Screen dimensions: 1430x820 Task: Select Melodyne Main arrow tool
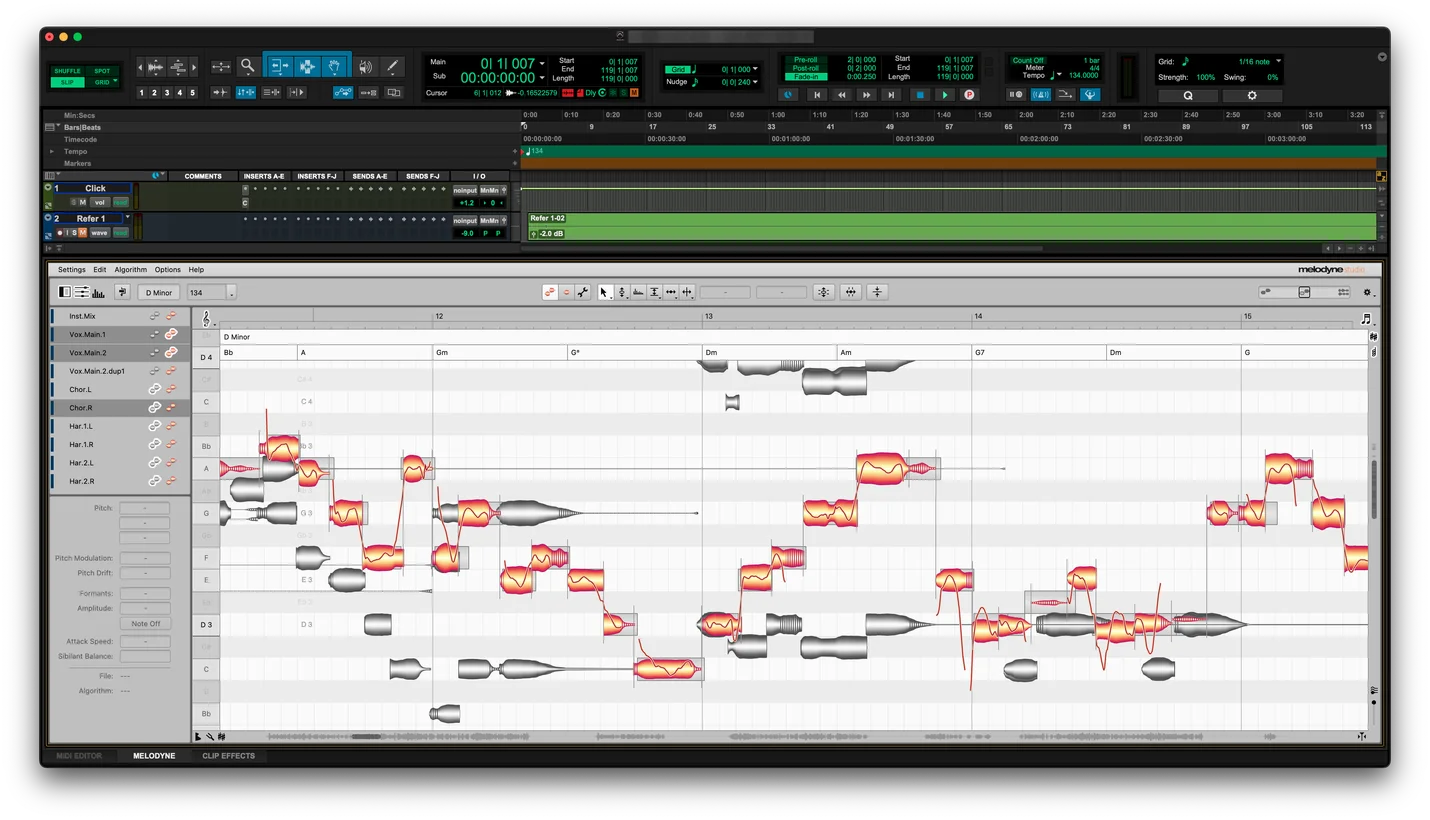pos(604,292)
